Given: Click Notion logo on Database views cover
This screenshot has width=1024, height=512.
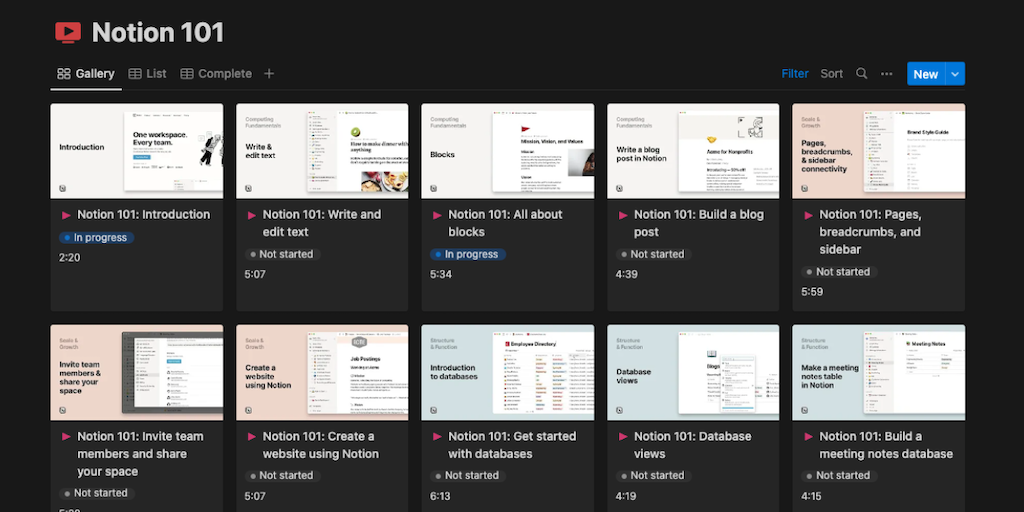Looking at the screenshot, I should click(619, 410).
